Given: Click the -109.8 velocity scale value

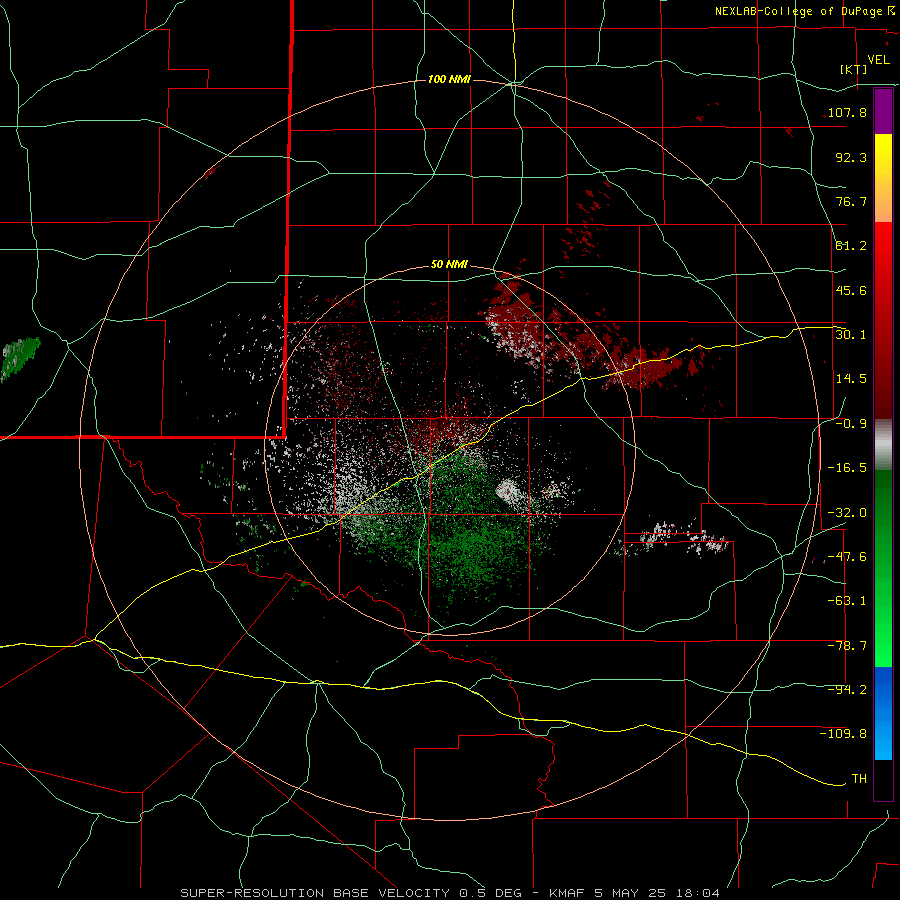Looking at the screenshot, I should [843, 734].
